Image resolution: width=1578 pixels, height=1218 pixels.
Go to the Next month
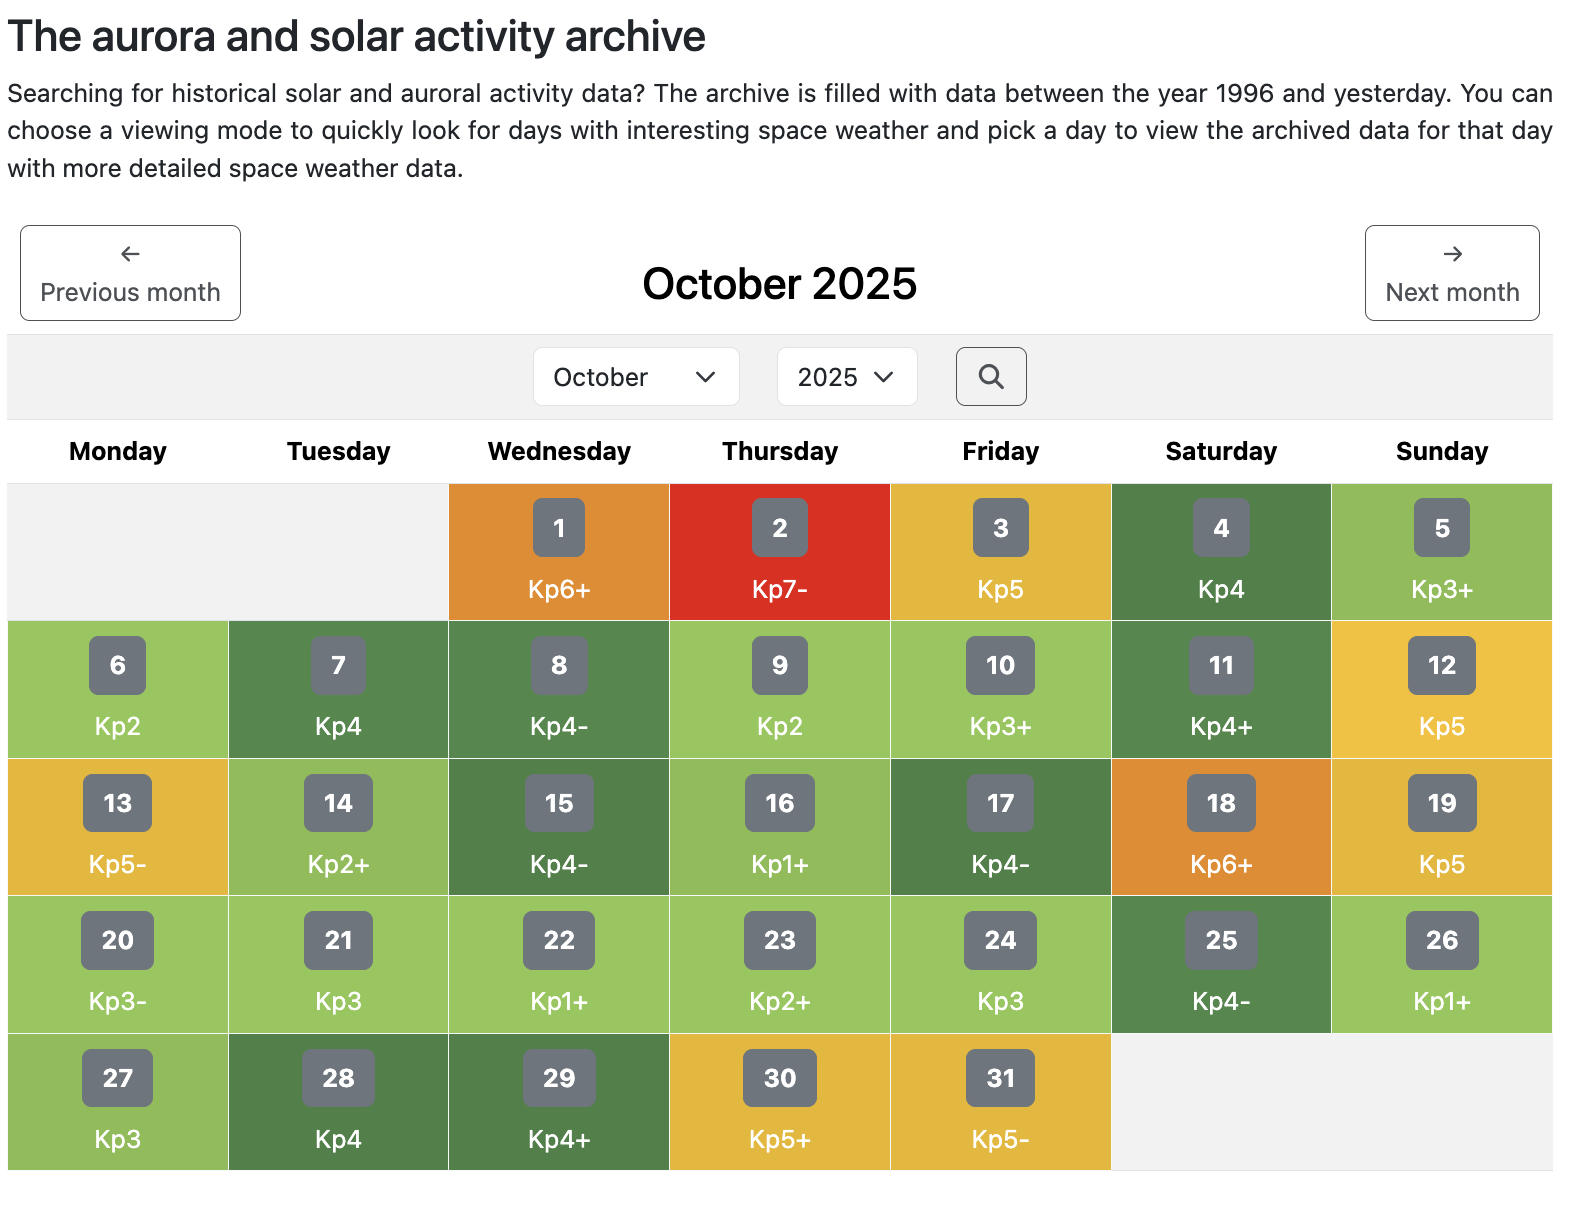tap(1451, 273)
